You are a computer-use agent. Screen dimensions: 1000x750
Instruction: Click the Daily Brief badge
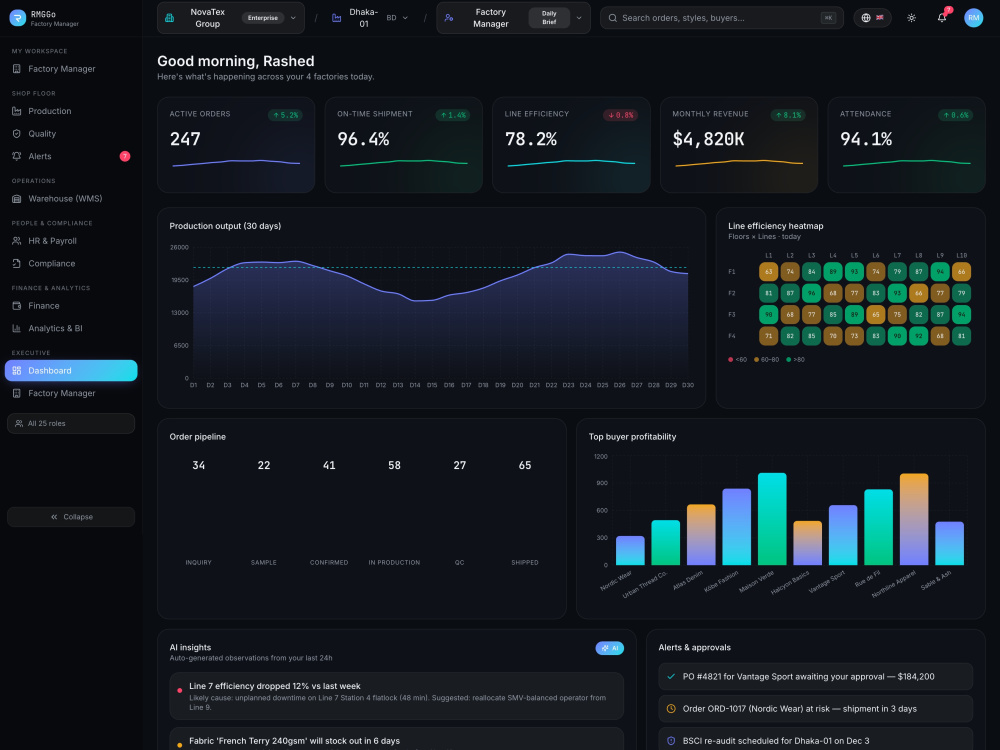coord(548,18)
